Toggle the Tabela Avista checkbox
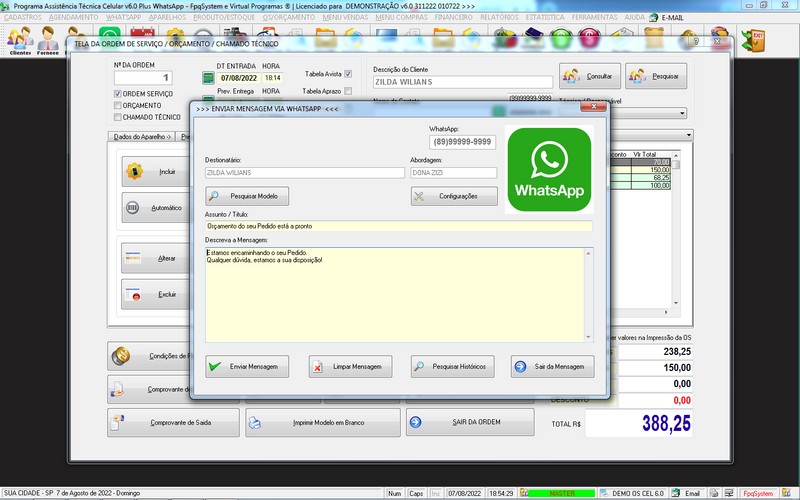 348,74
